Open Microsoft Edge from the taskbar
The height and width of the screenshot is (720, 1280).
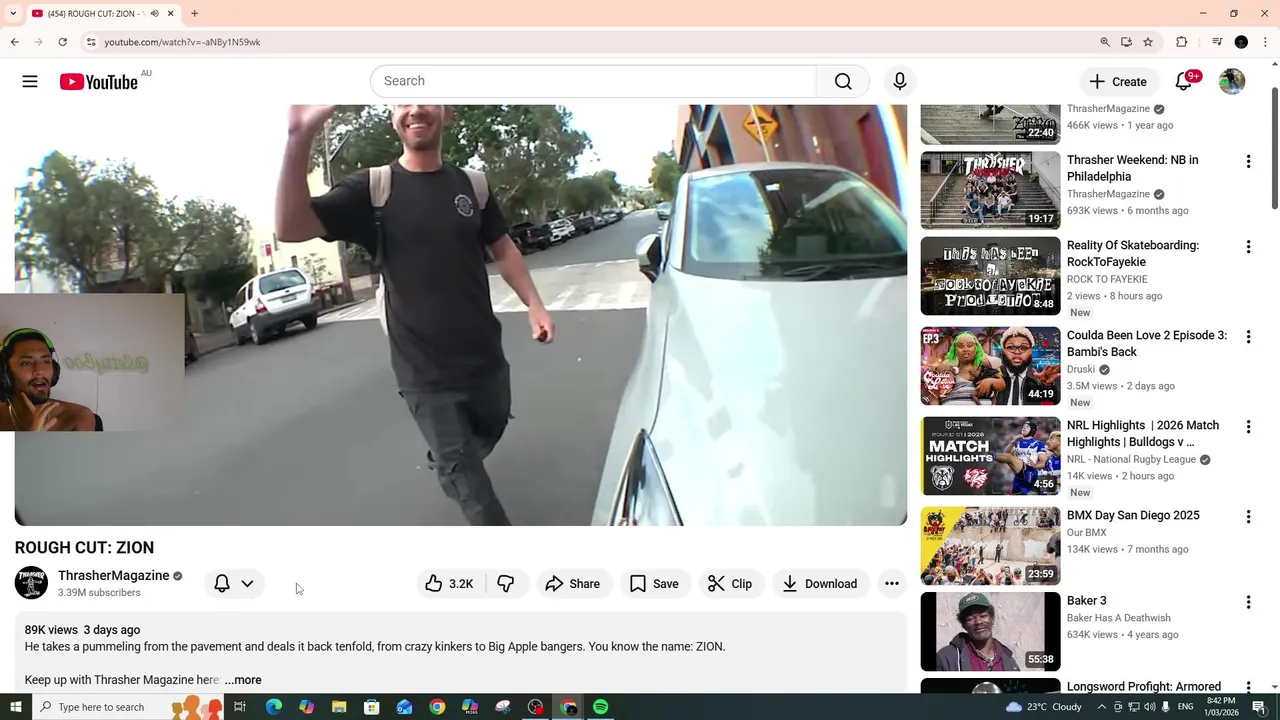pos(273,707)
